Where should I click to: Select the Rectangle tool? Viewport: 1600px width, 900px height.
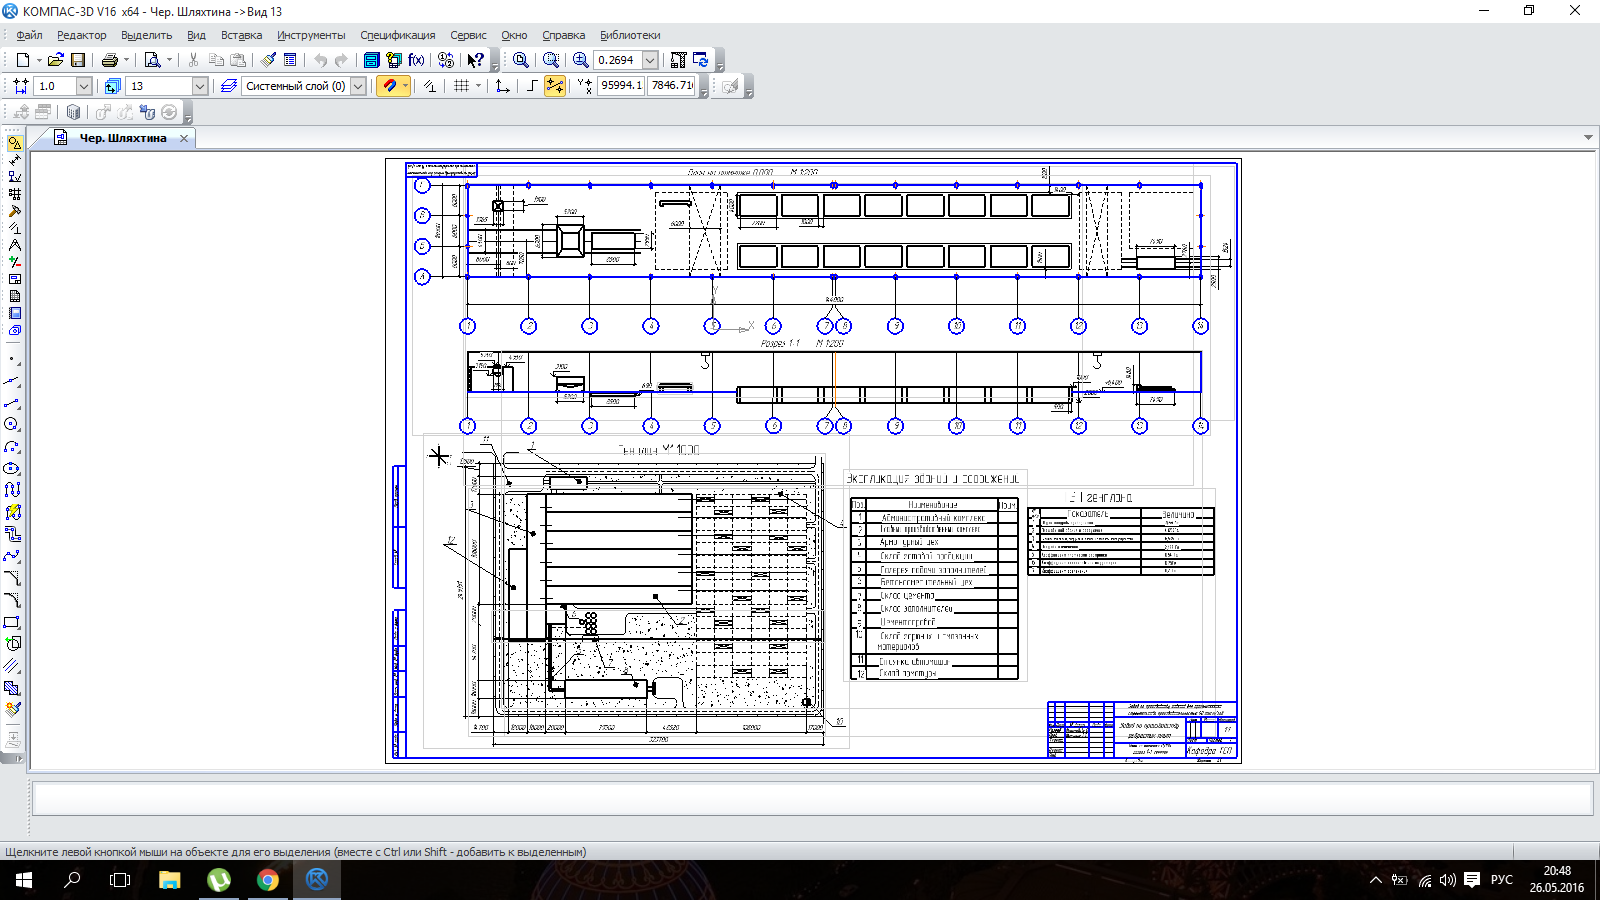pyautogui.click(x=12, y=622)
